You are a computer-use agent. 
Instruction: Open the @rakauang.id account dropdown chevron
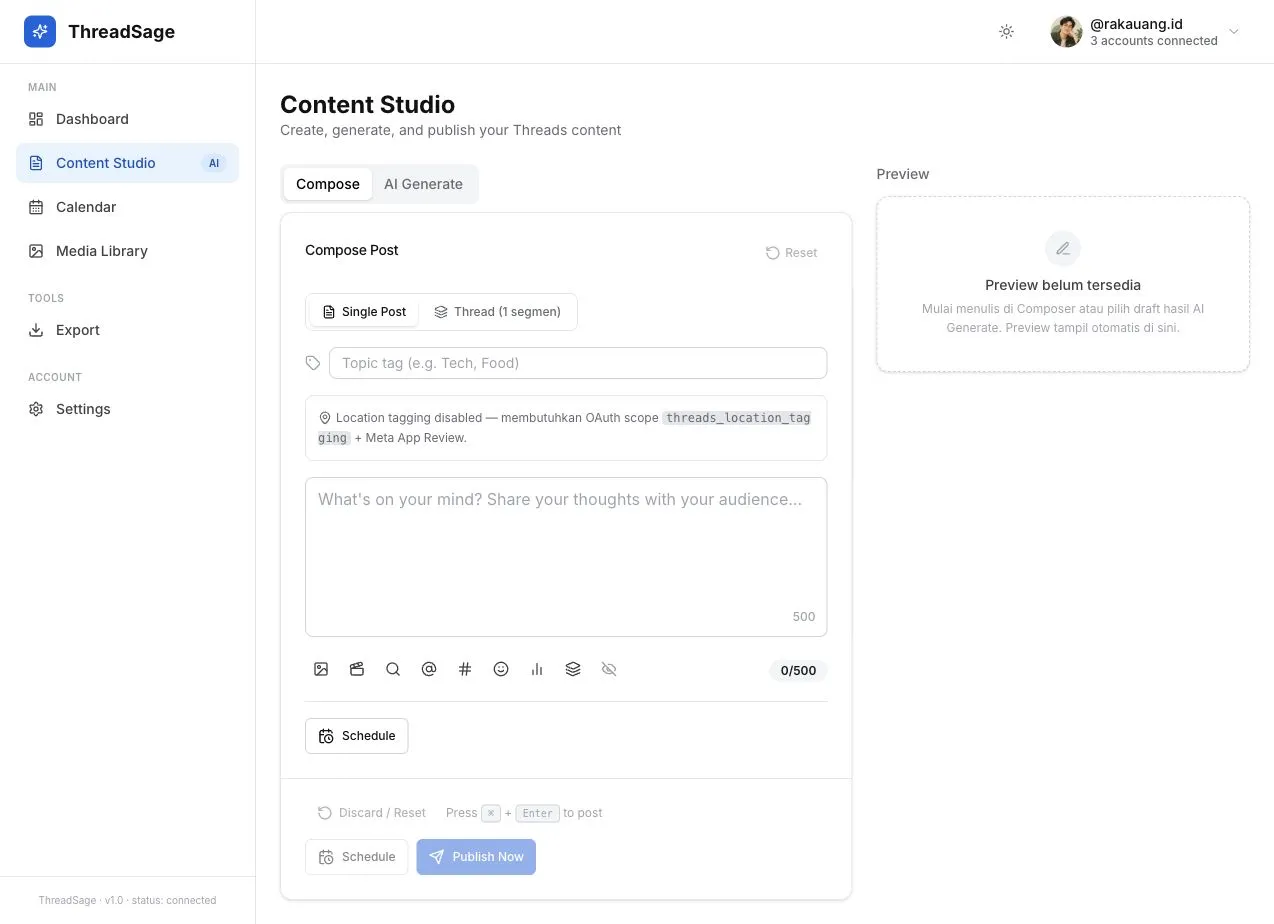(x=1233, y=32)
